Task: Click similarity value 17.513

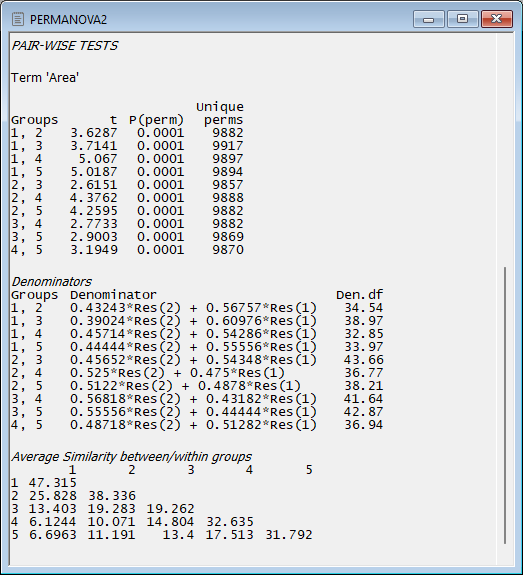Action: click(x=230, y=535)
